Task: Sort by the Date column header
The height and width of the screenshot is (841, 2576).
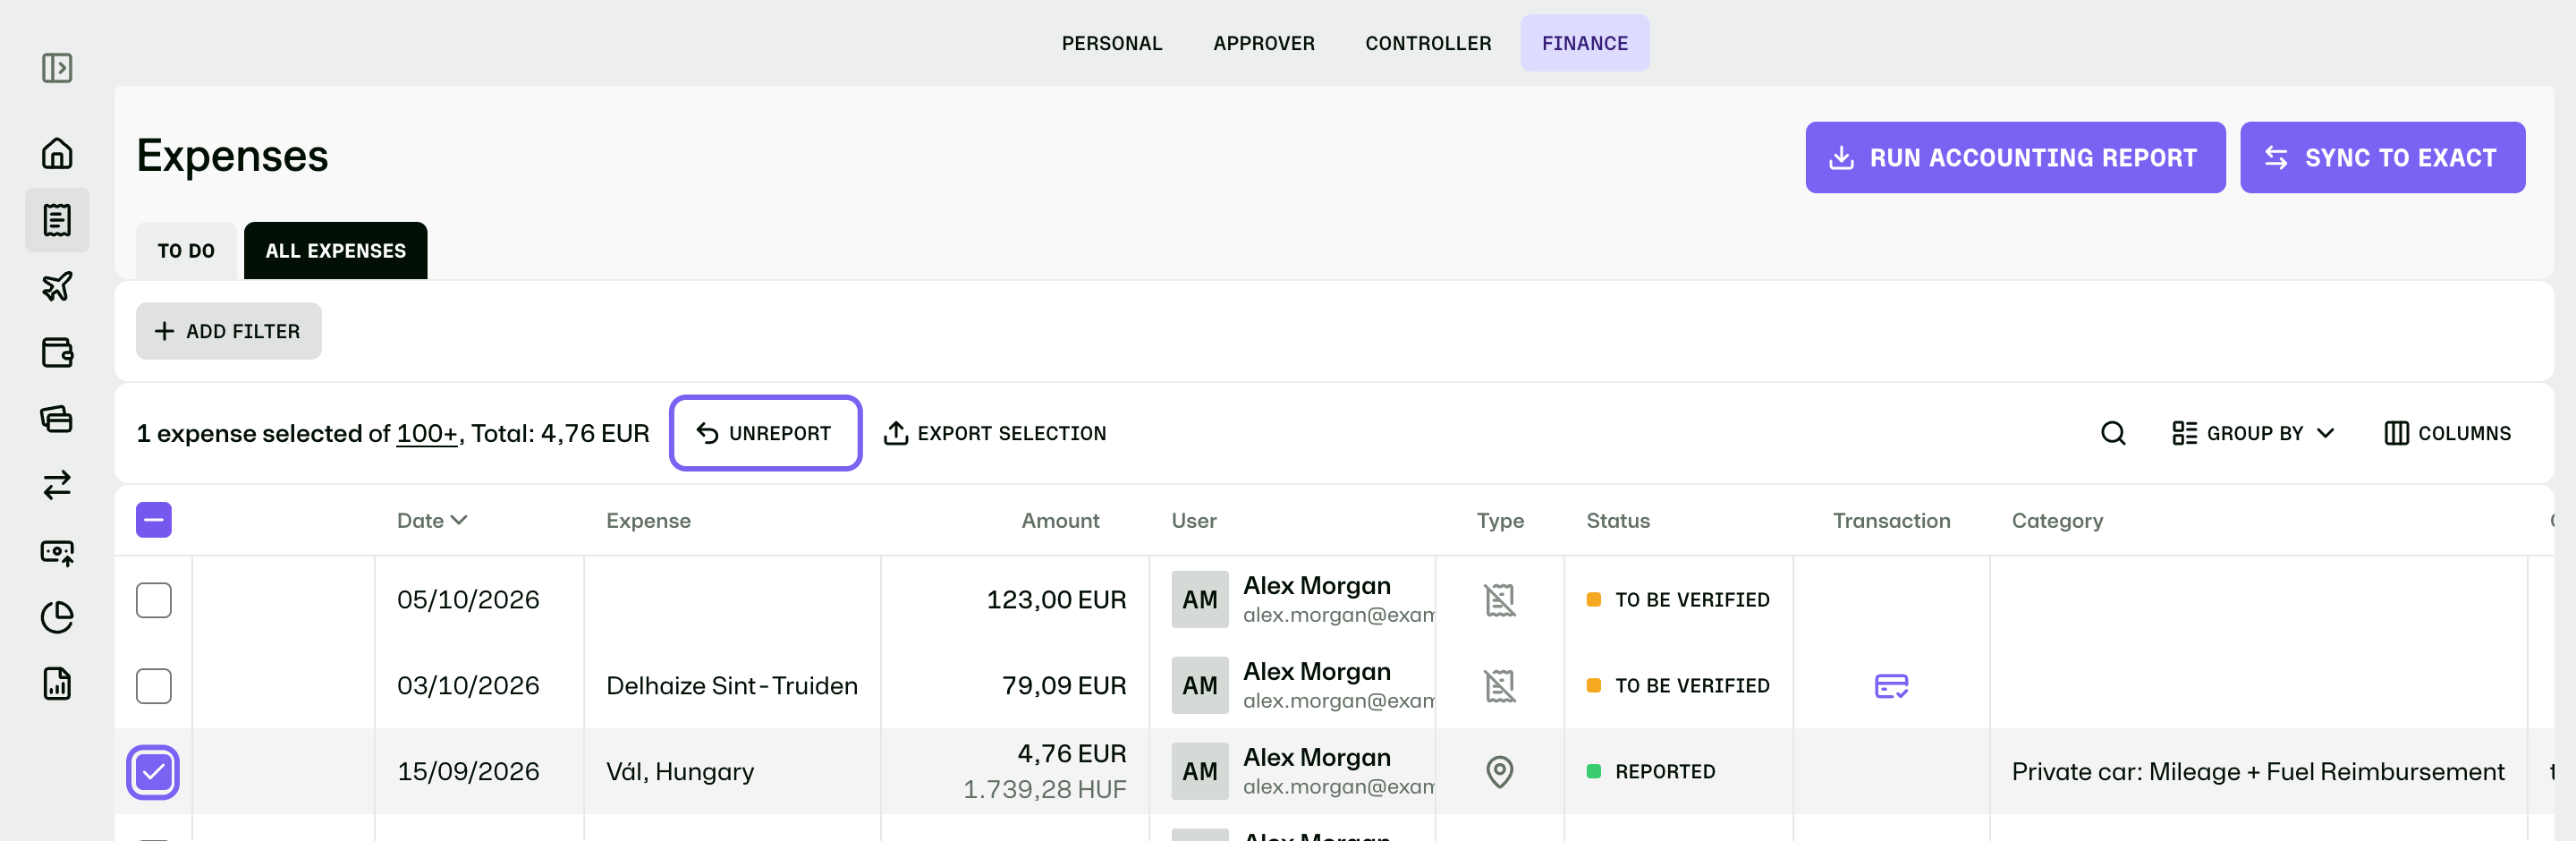Action: click(432, 520)
